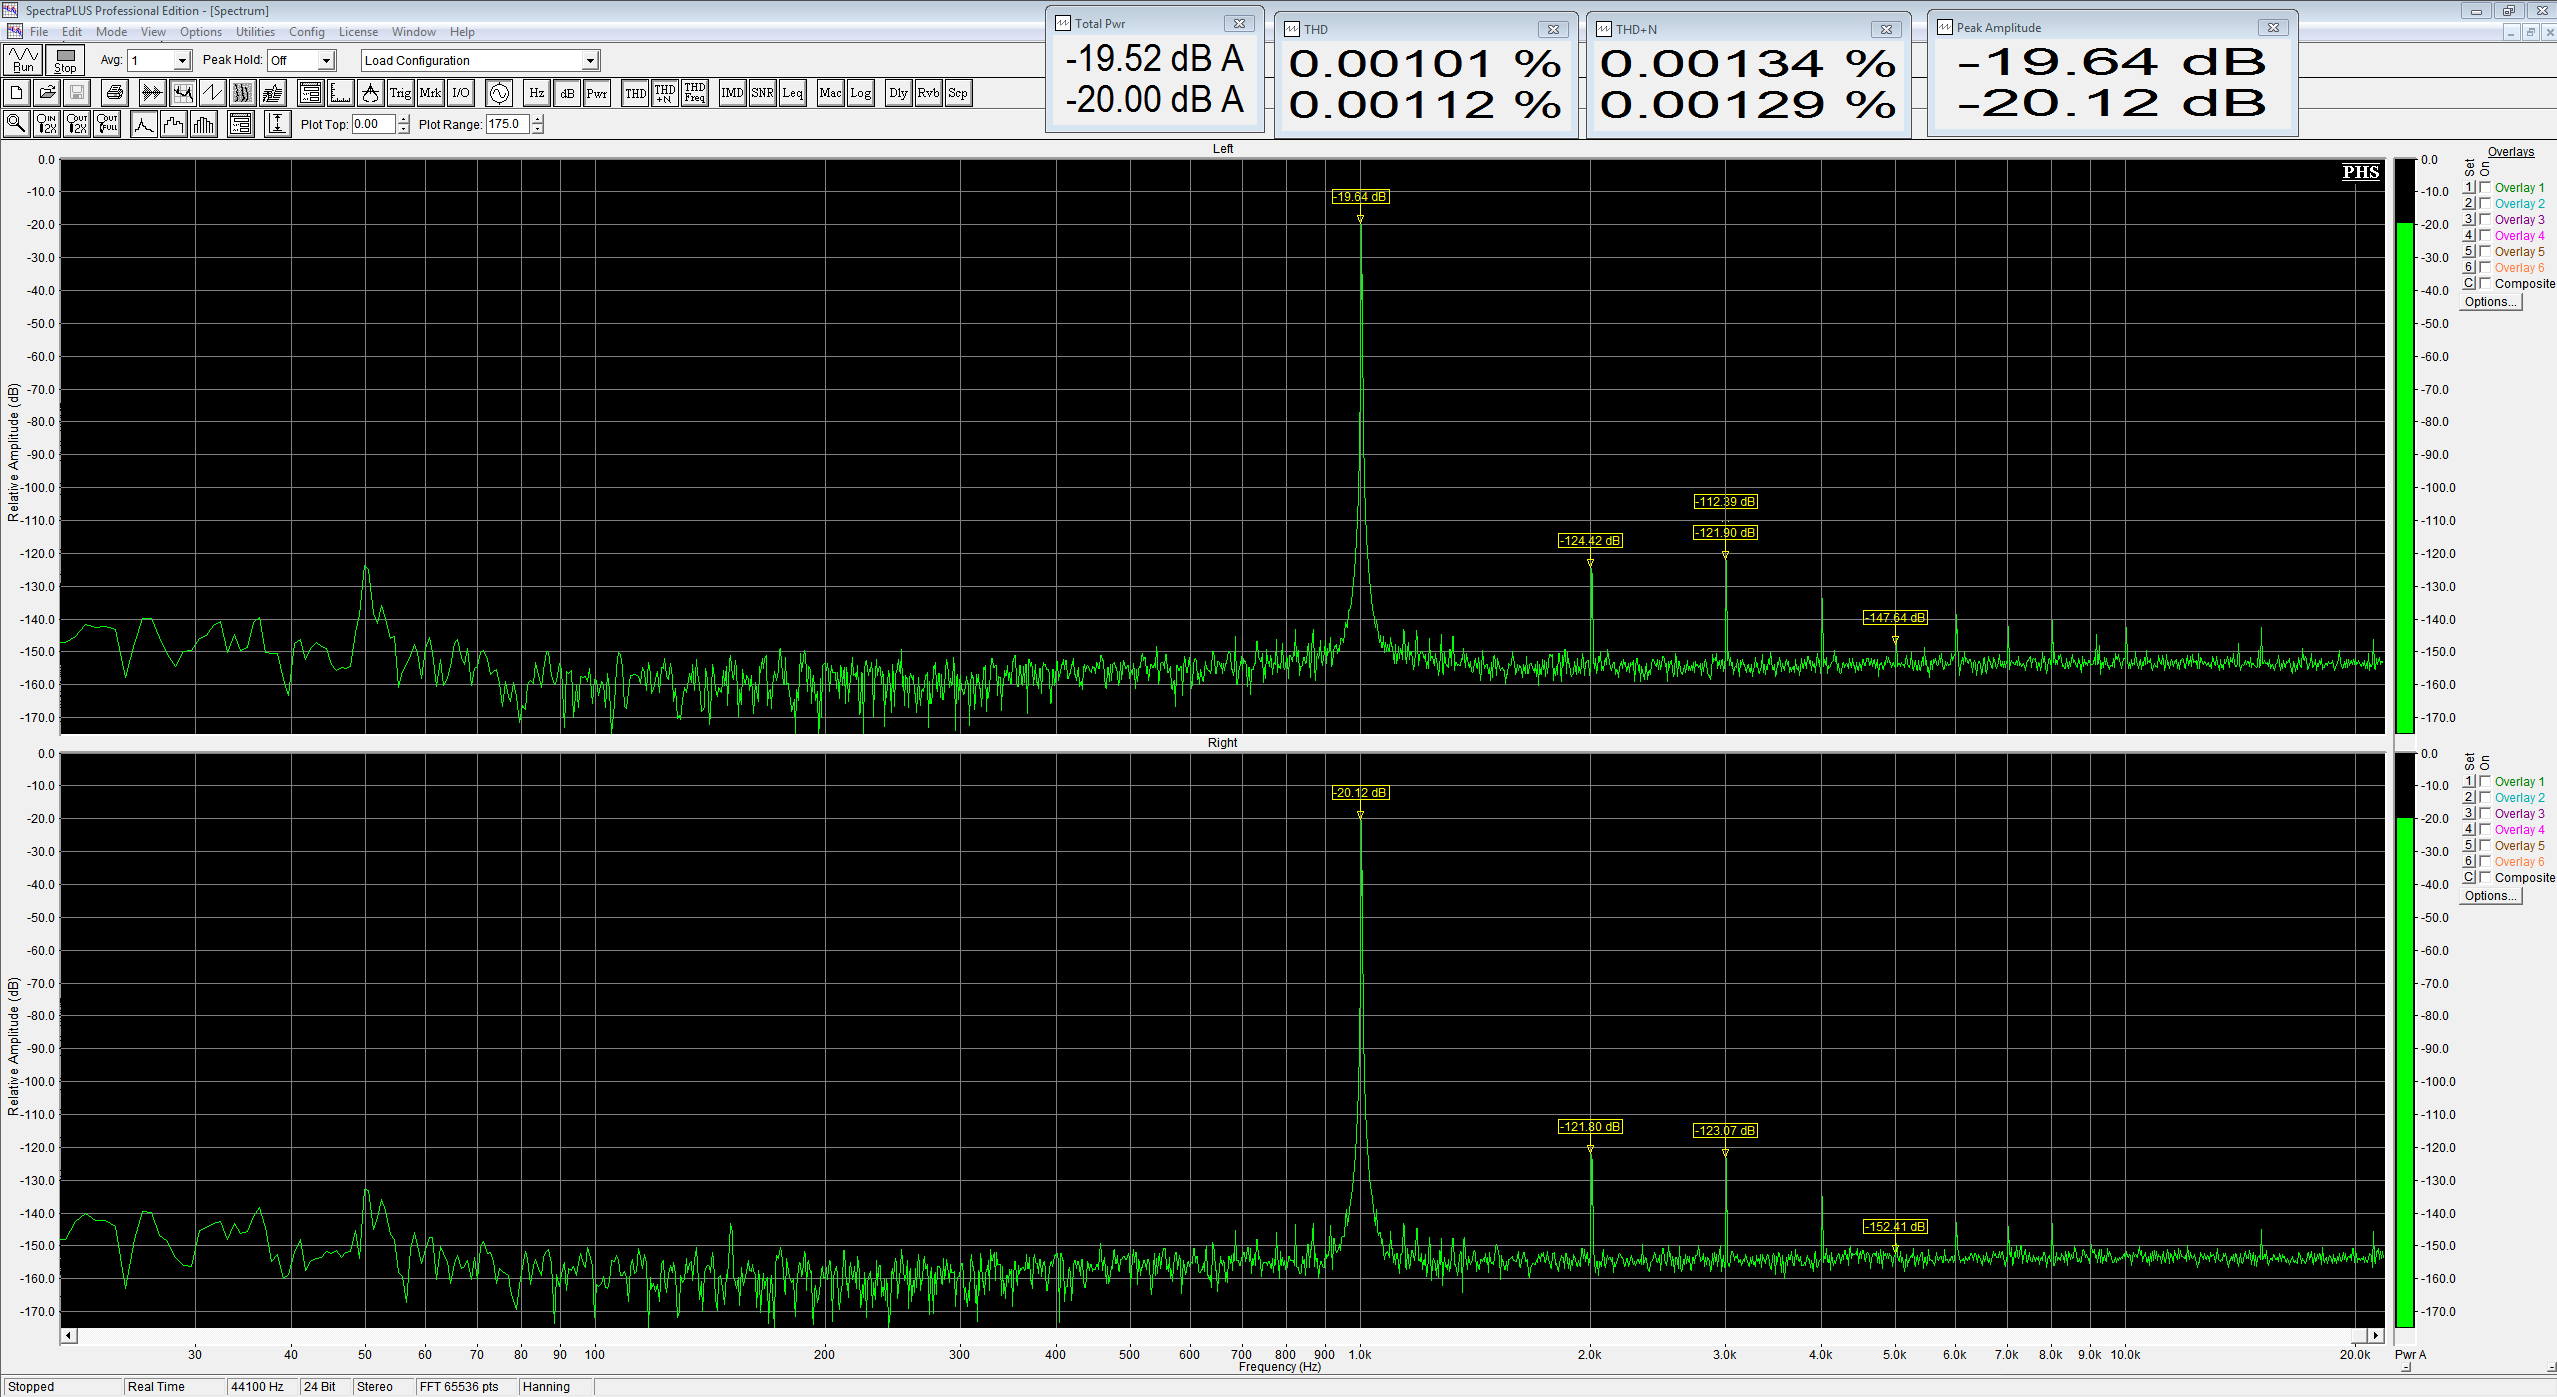Click the Zoom Out Full magnifier
Image resolution: width=2557 pixels, height=1397 pixels.
click(107, 124)
